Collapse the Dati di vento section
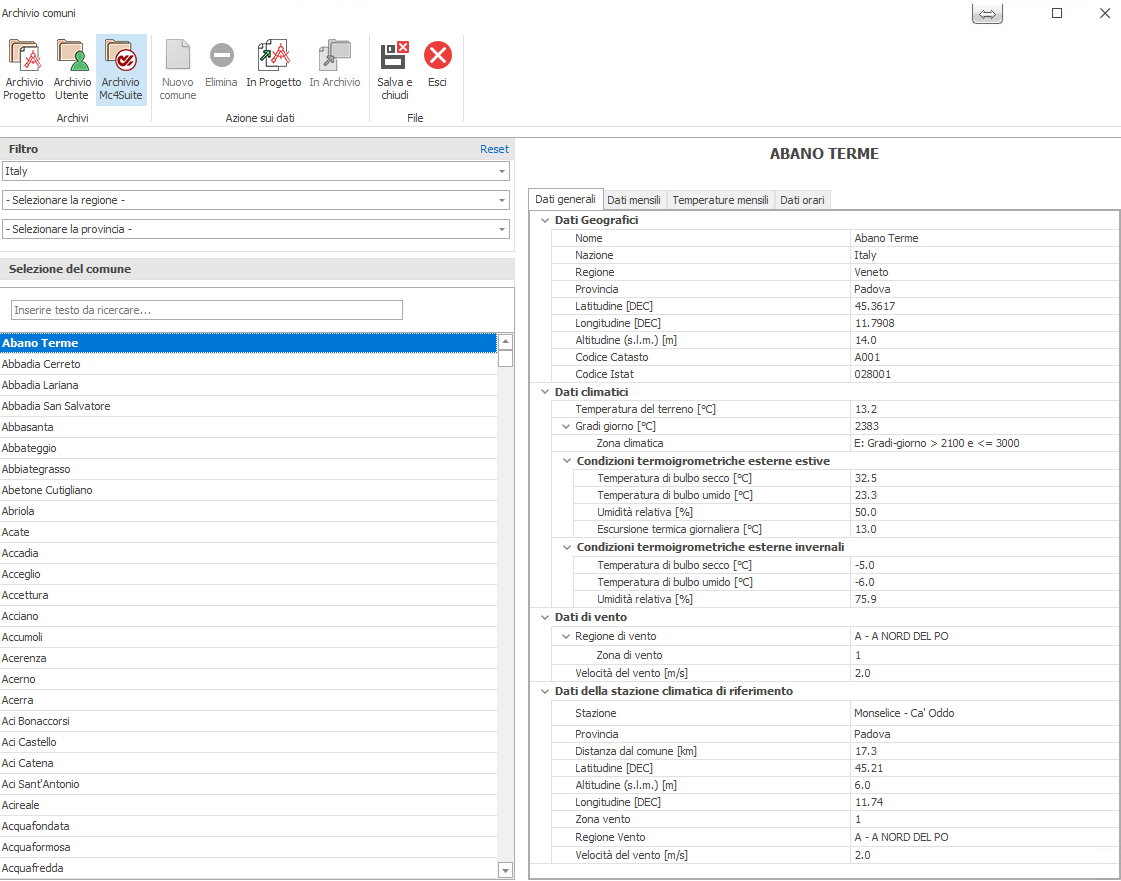Viewport: 1121px width, 881px height. coord(544,618)
